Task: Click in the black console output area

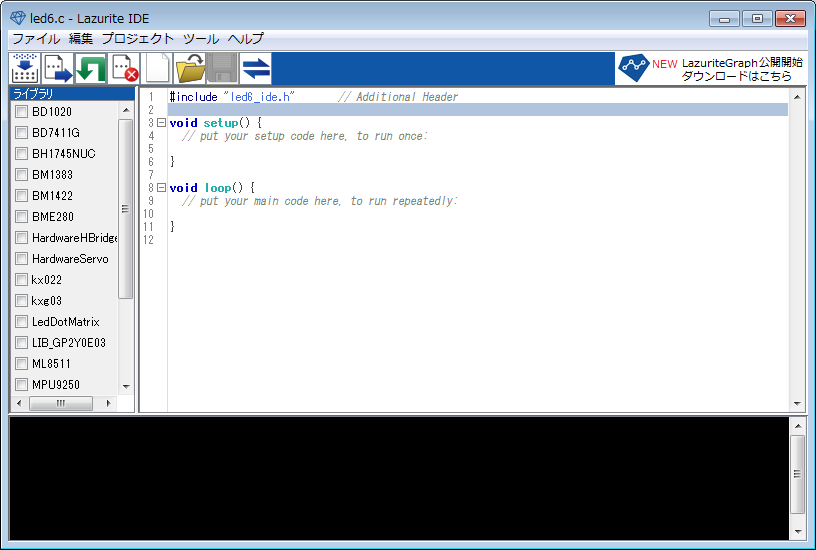Action: click(399, 478)
